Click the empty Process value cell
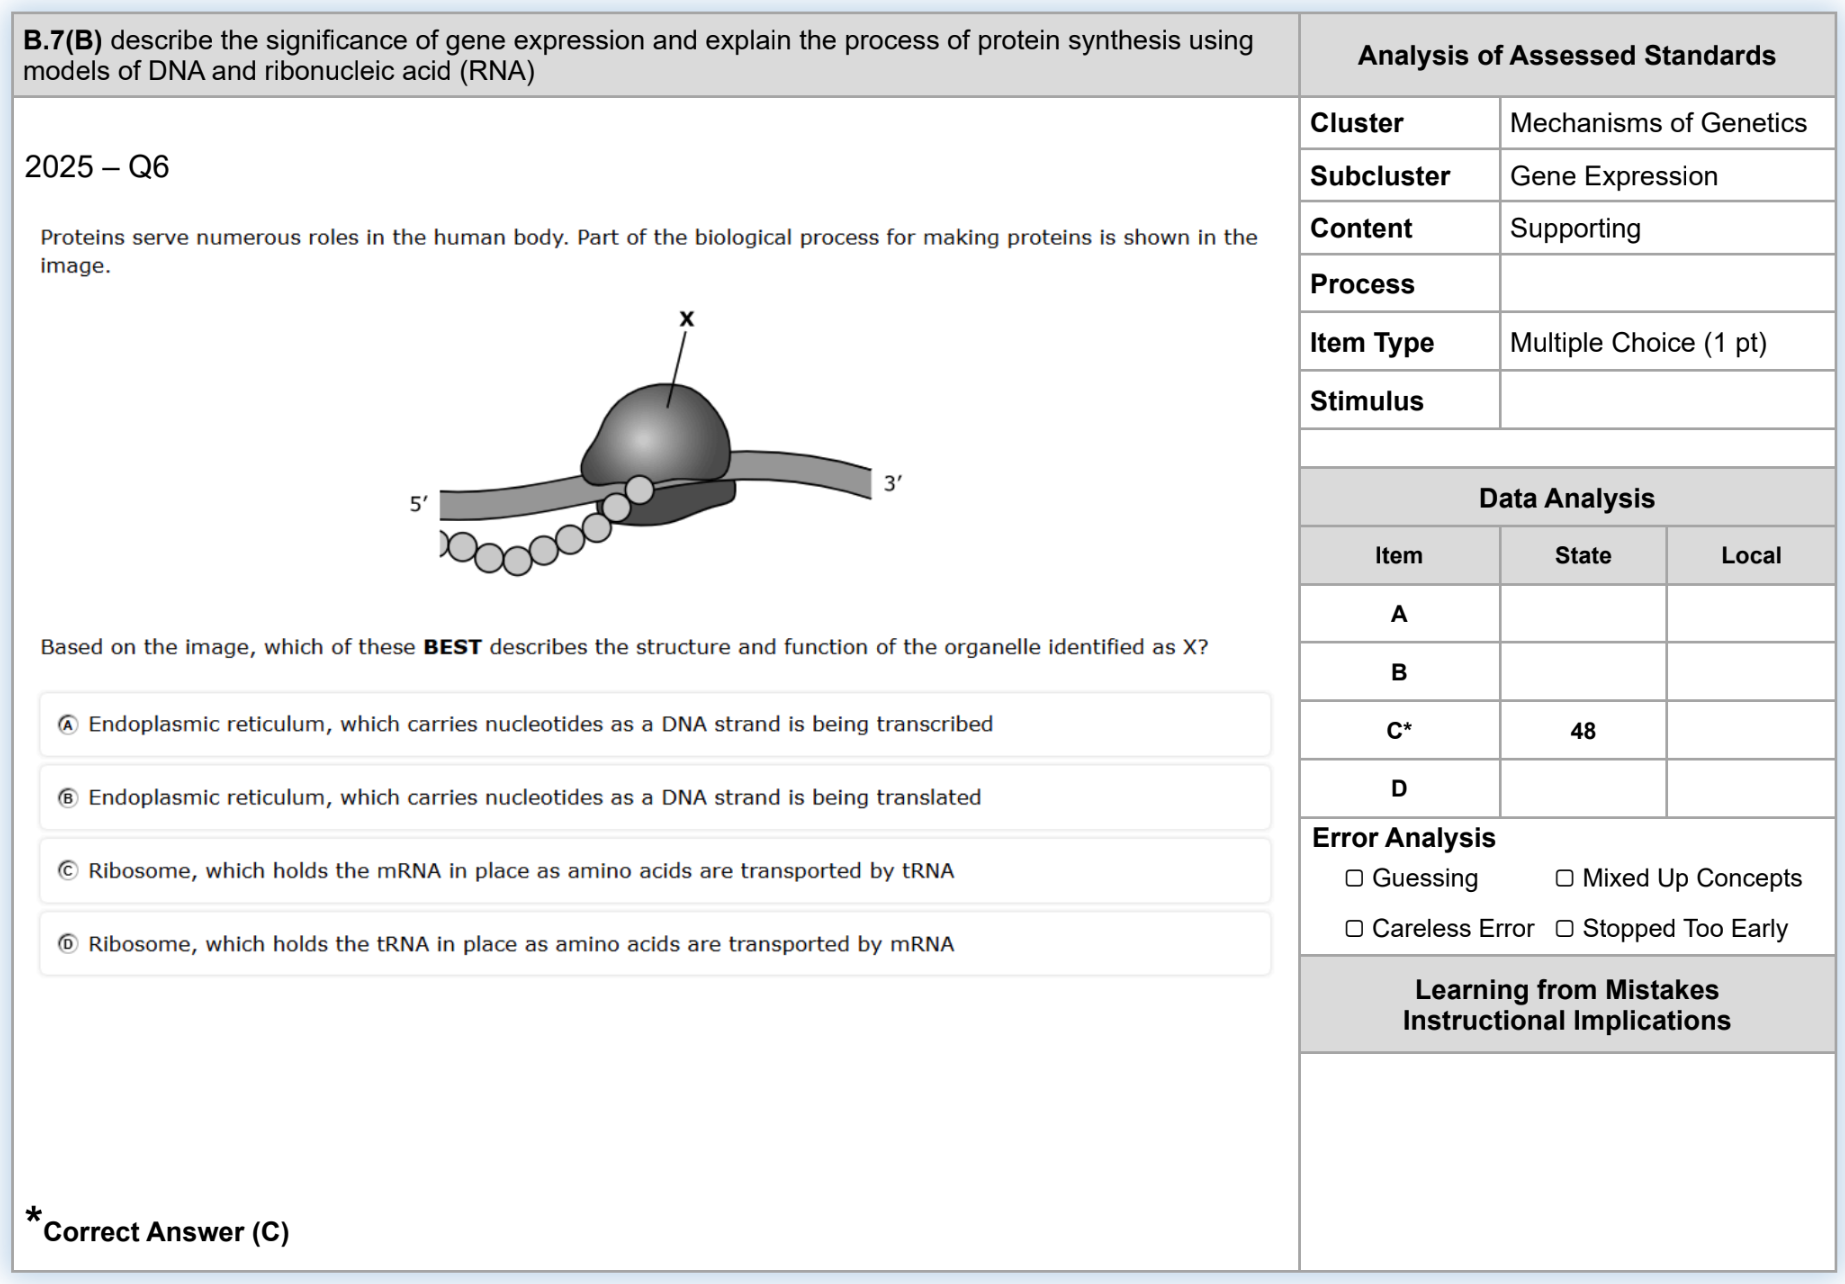Screen dimensions: 1845x1284 click(x=1667, y=284)
